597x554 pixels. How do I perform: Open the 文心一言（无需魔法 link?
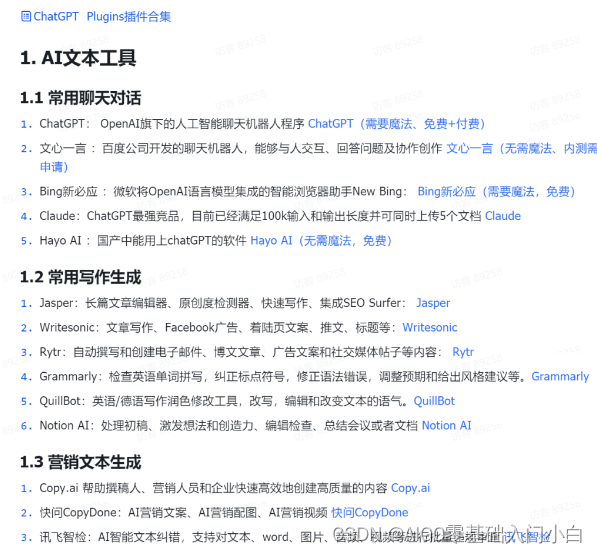point(498,148)
